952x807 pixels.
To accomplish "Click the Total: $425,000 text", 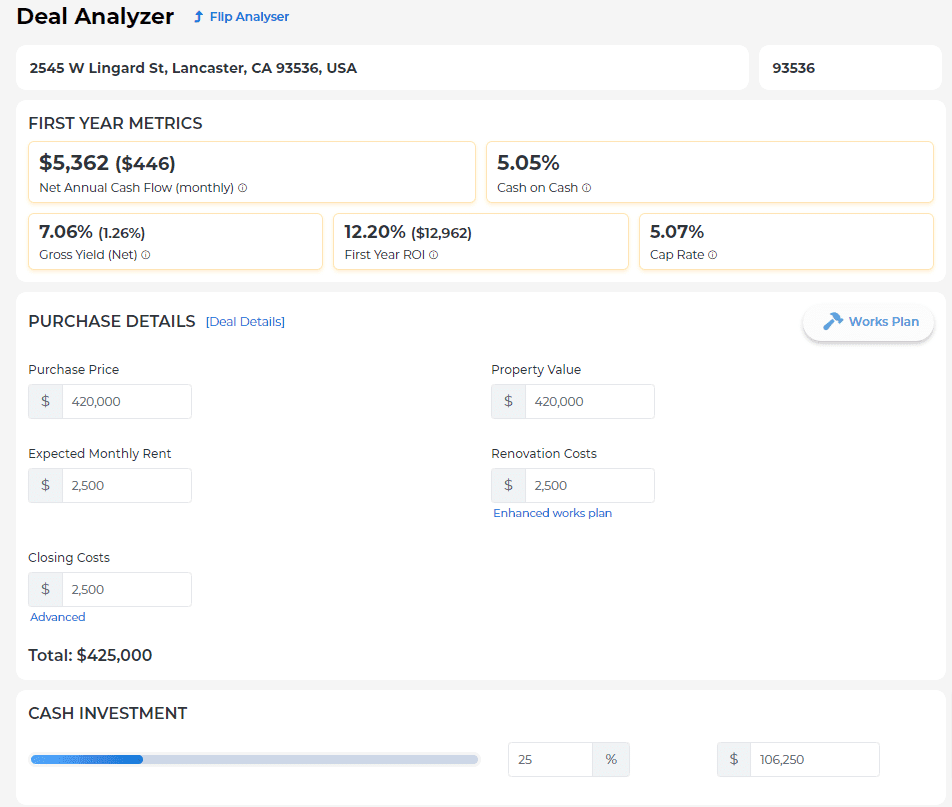I will [x=90, y=655].
